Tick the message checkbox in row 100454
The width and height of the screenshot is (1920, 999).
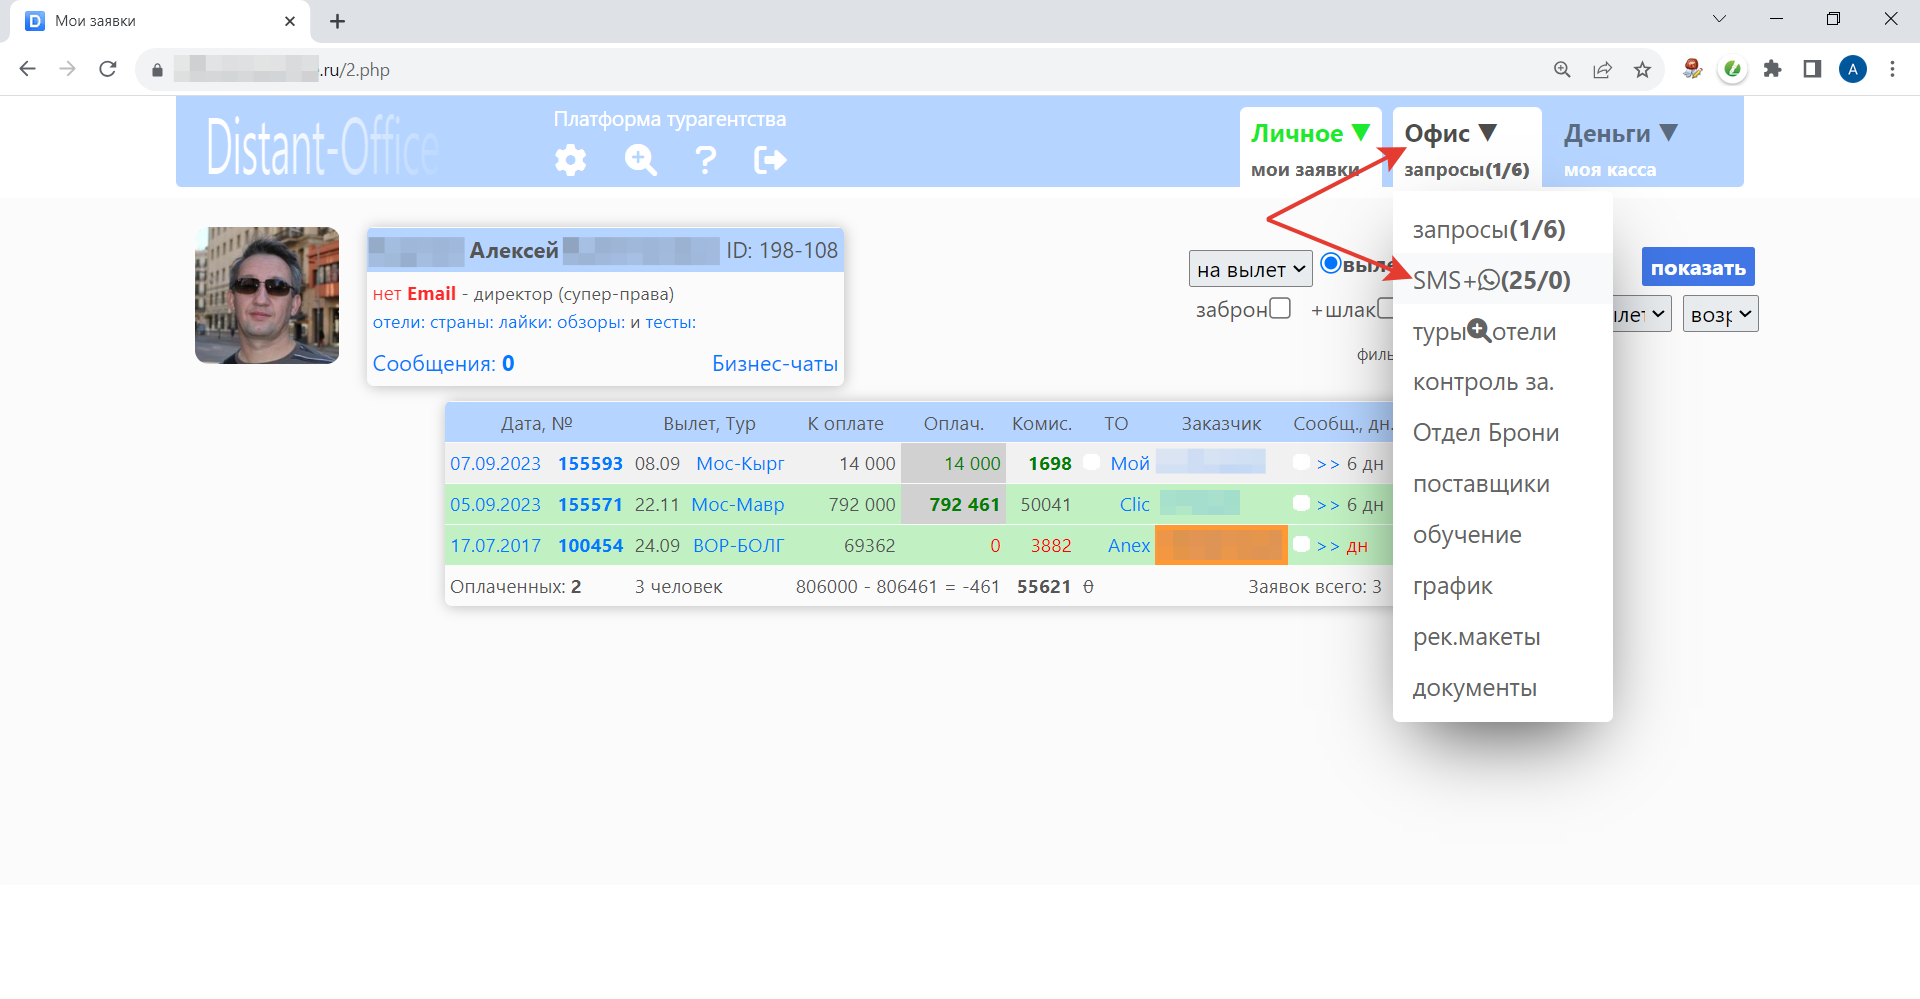pyautogui.click(x=1301, y=544)
